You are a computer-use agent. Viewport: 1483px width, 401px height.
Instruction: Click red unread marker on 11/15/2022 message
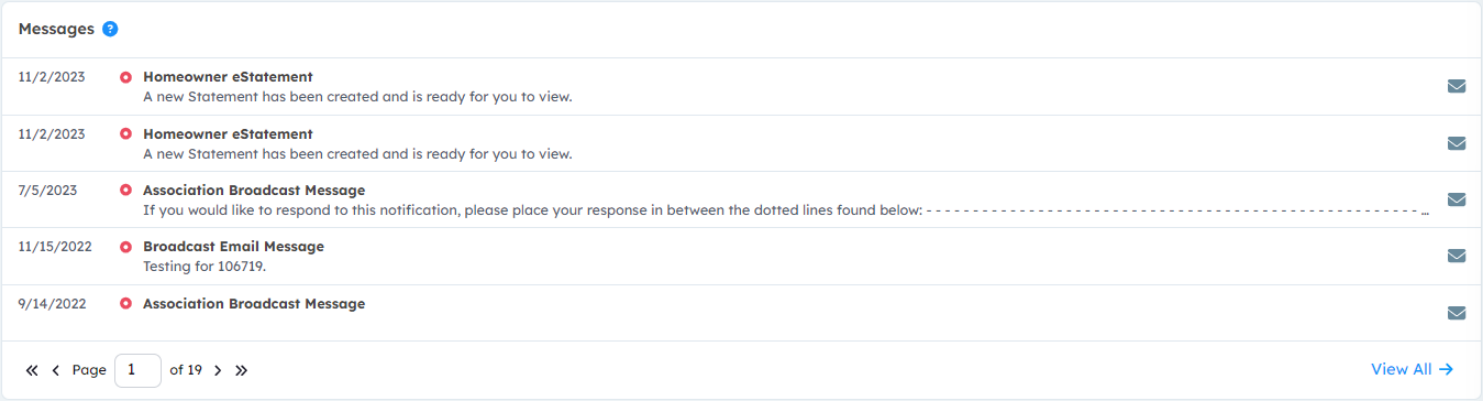[126, 247]
